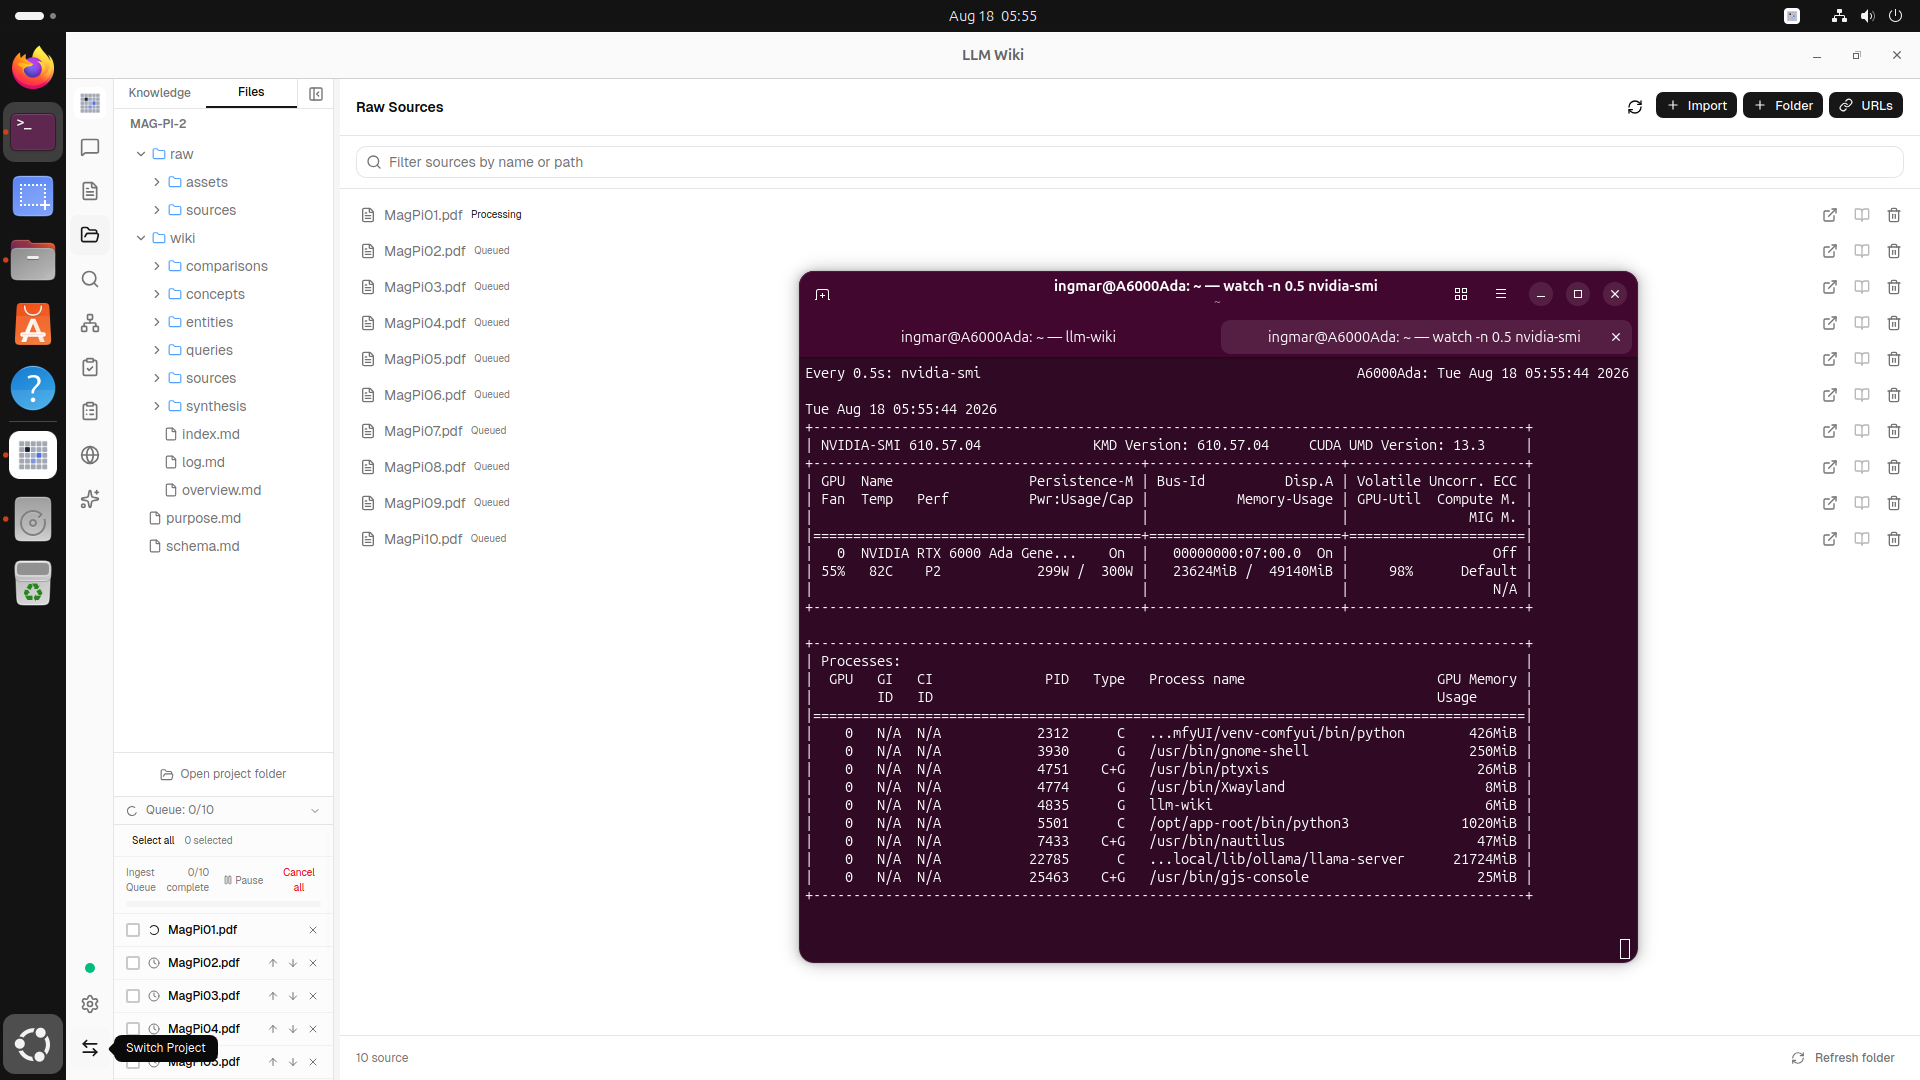Image resolution: width=1920 pixels, height=1080 pixels.
Task: Tick the MagPi03.pdf queue checkbox
Action: tap(133, 996)
